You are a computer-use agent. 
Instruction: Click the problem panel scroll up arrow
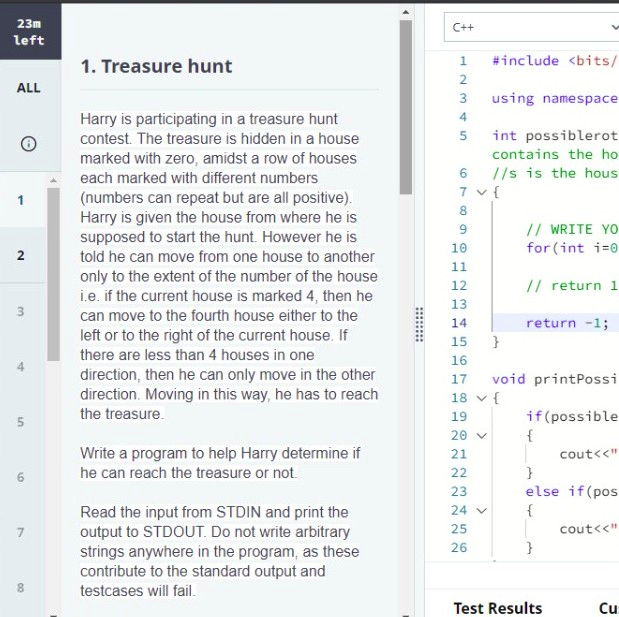point(405,12)
